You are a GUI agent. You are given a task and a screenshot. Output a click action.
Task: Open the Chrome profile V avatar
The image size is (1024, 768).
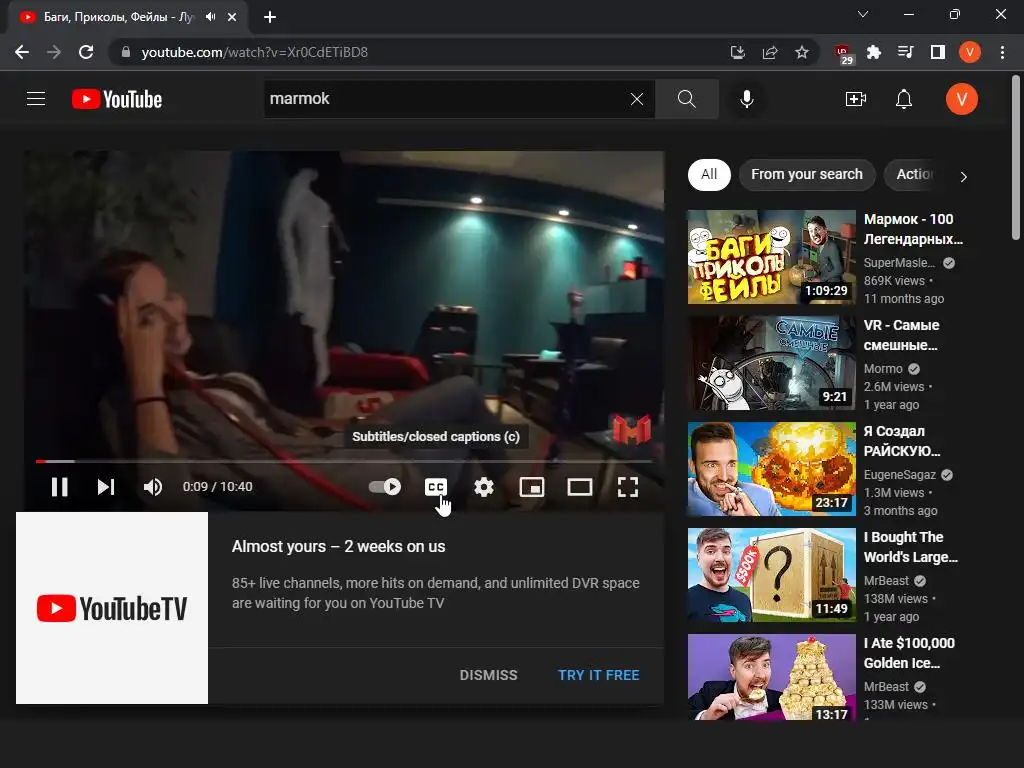(x=969, y=52)
